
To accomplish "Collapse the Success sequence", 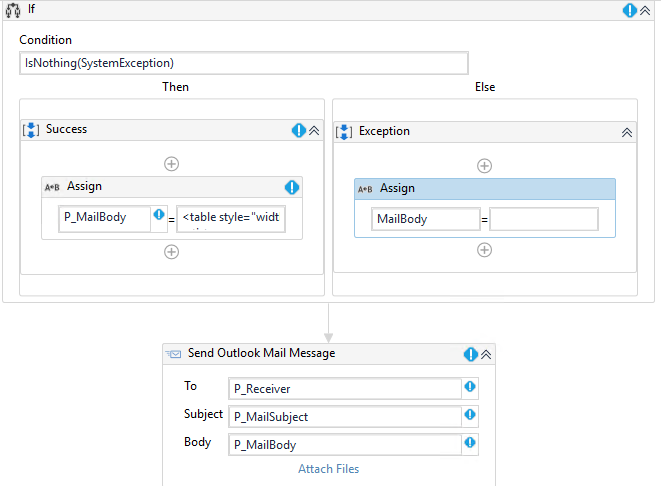I will tap(313, 130).
